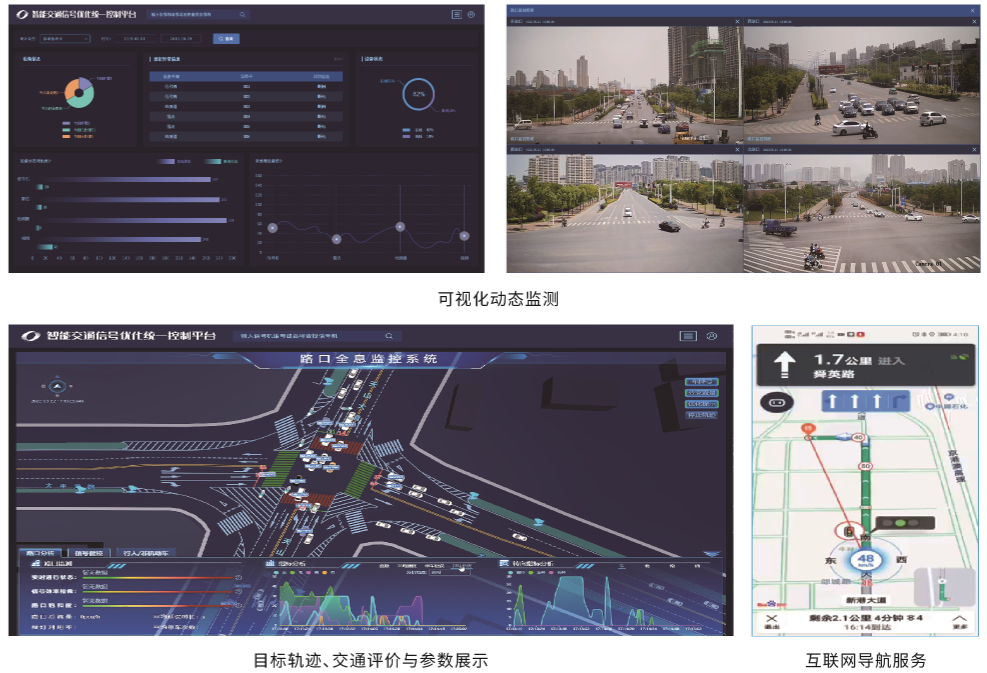Click the user icon in top-left dashboard header
Screen dimensions: 987x673
click(x=471, y=15)
